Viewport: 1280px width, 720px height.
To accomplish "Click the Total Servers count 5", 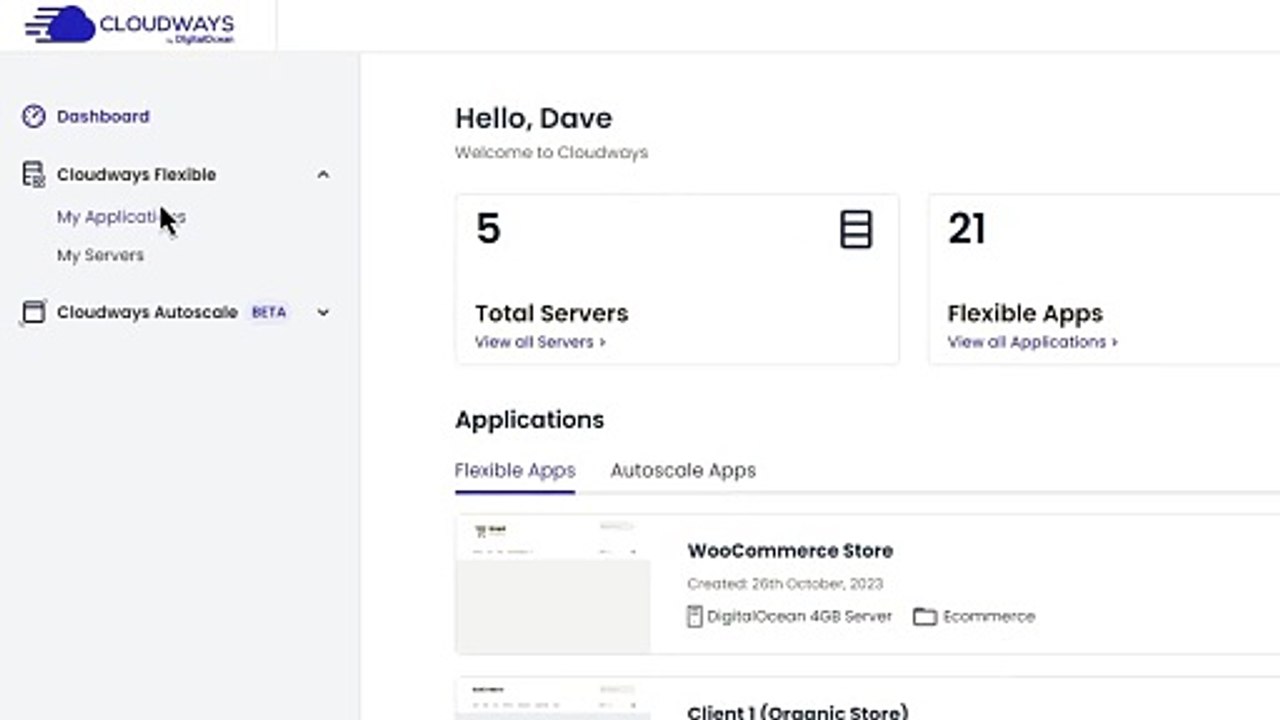I will pyautogui.click(x=488, y=229).
